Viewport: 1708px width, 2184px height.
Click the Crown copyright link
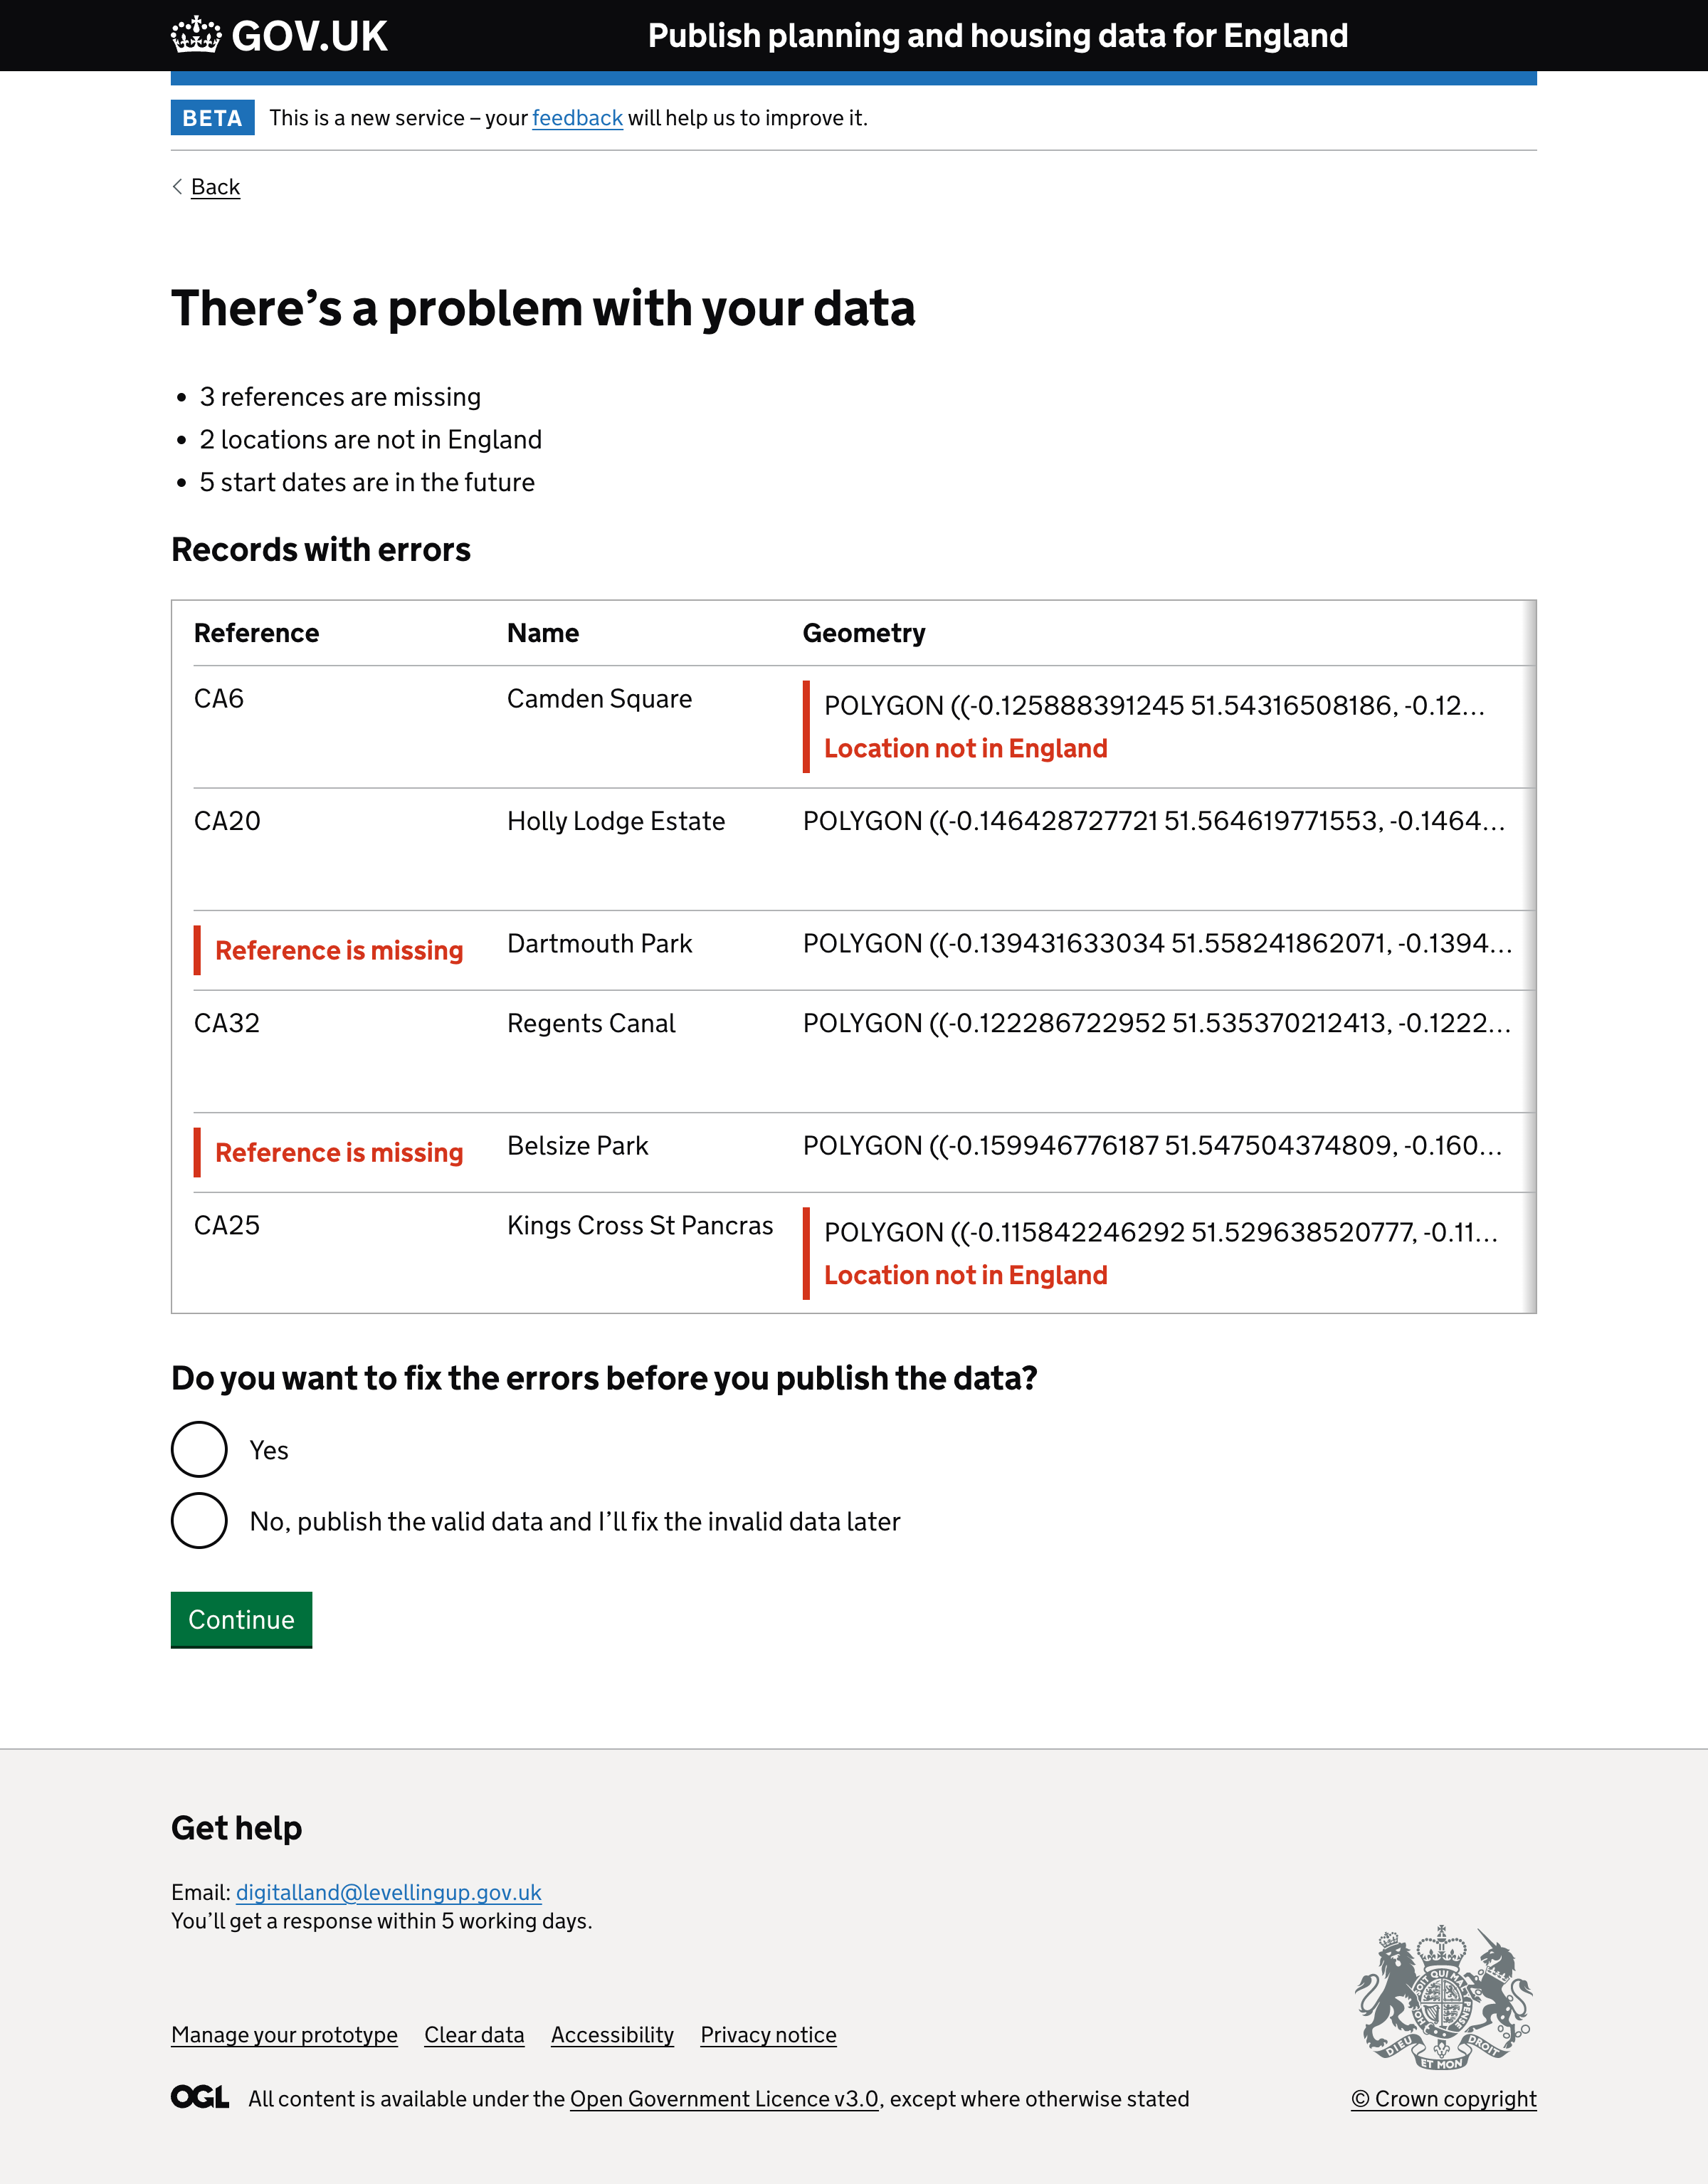pos(1443,2099)
